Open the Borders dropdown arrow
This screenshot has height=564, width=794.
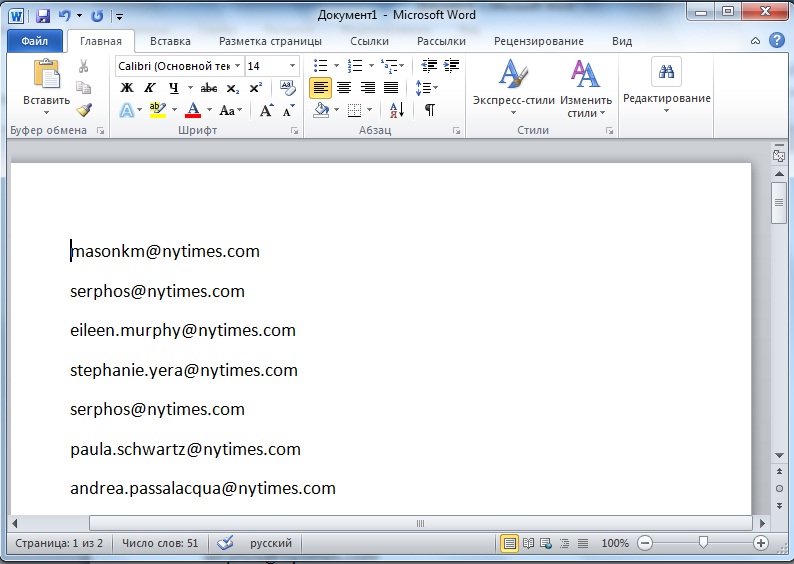[369, 110]
